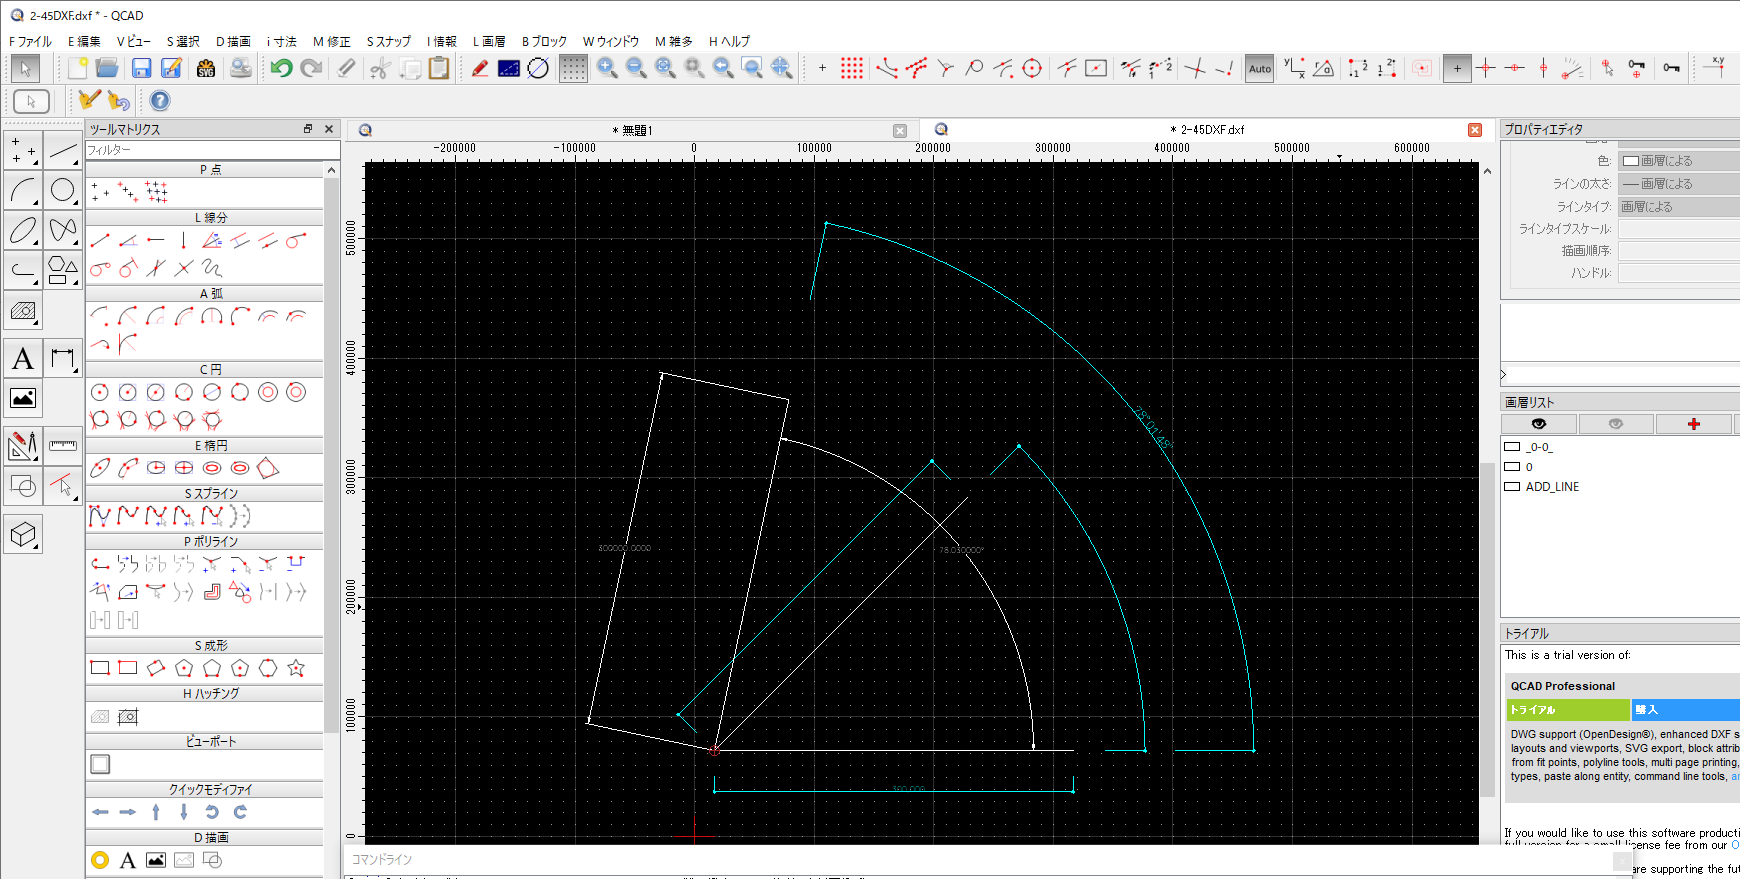Click Quick Modify rotate counter-clockwise arrow
Viewport: 1740px width, 879px height.
pyautogui.click(x=212, y=812)
